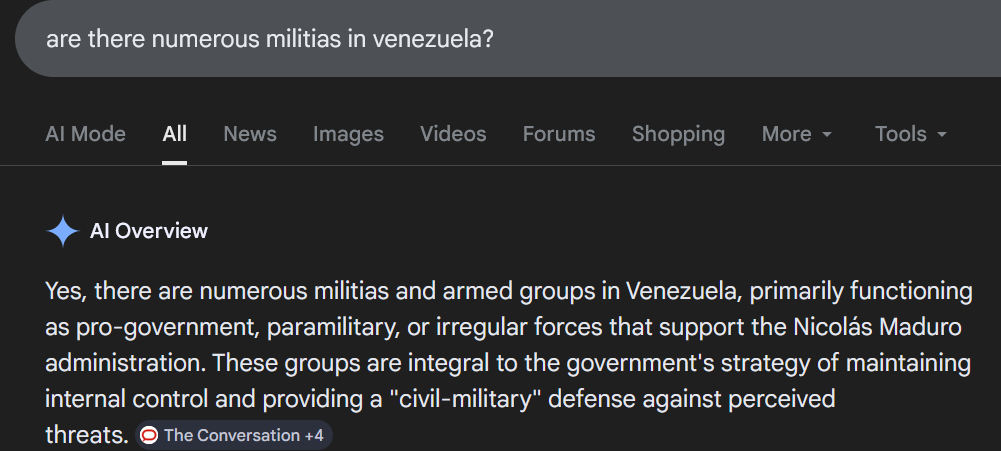Switch to the Videos tab

(x=453, y=134)
